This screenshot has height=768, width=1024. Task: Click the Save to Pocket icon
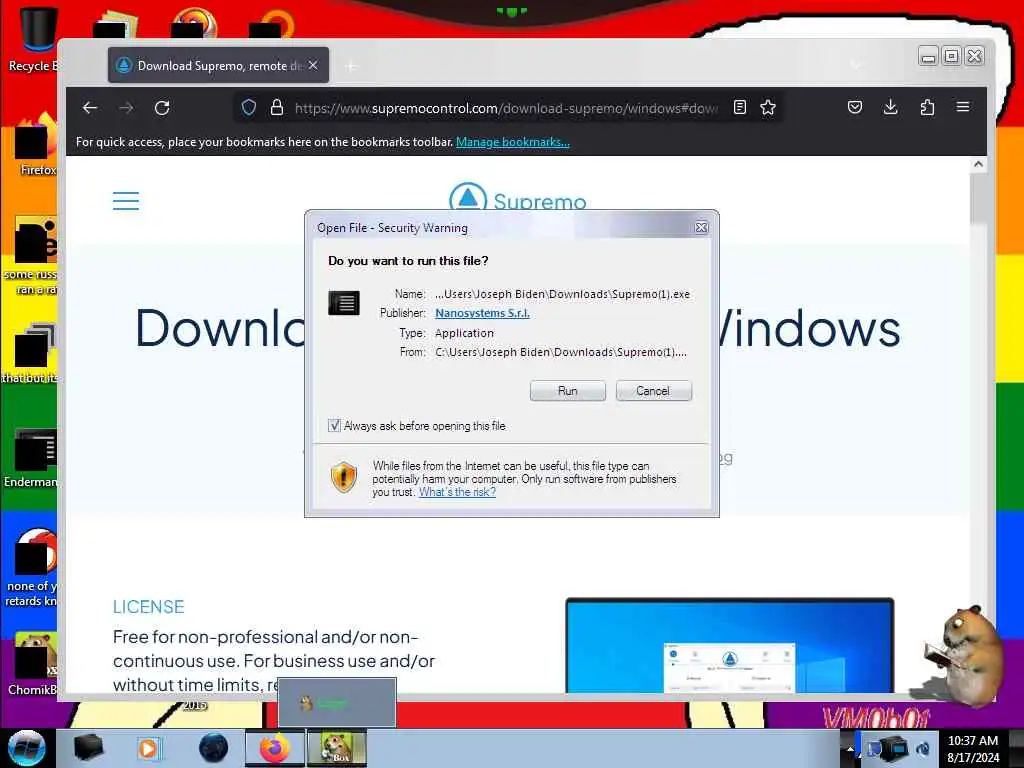[x=855, y=107]
